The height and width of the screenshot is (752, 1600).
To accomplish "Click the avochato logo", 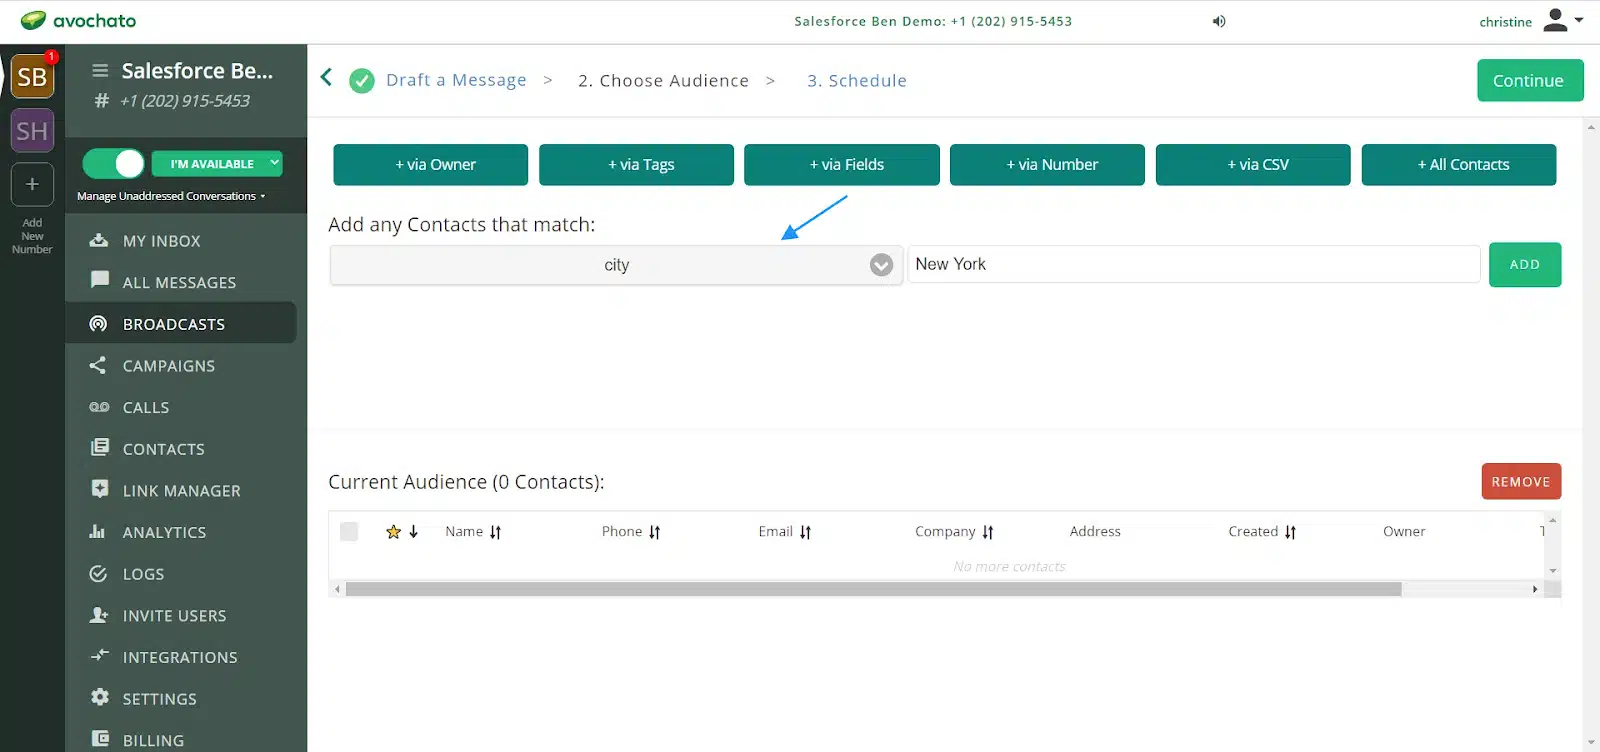I will pos(78,20).
